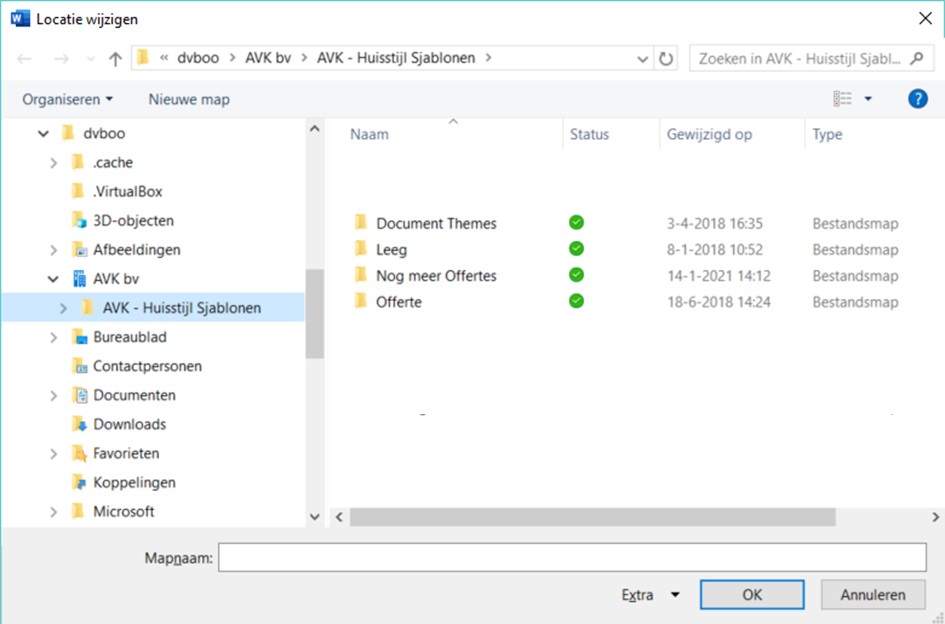Screen dimensions: 945x624
Task: Click the Favorieten star folder icon
Action: point(79,453)
